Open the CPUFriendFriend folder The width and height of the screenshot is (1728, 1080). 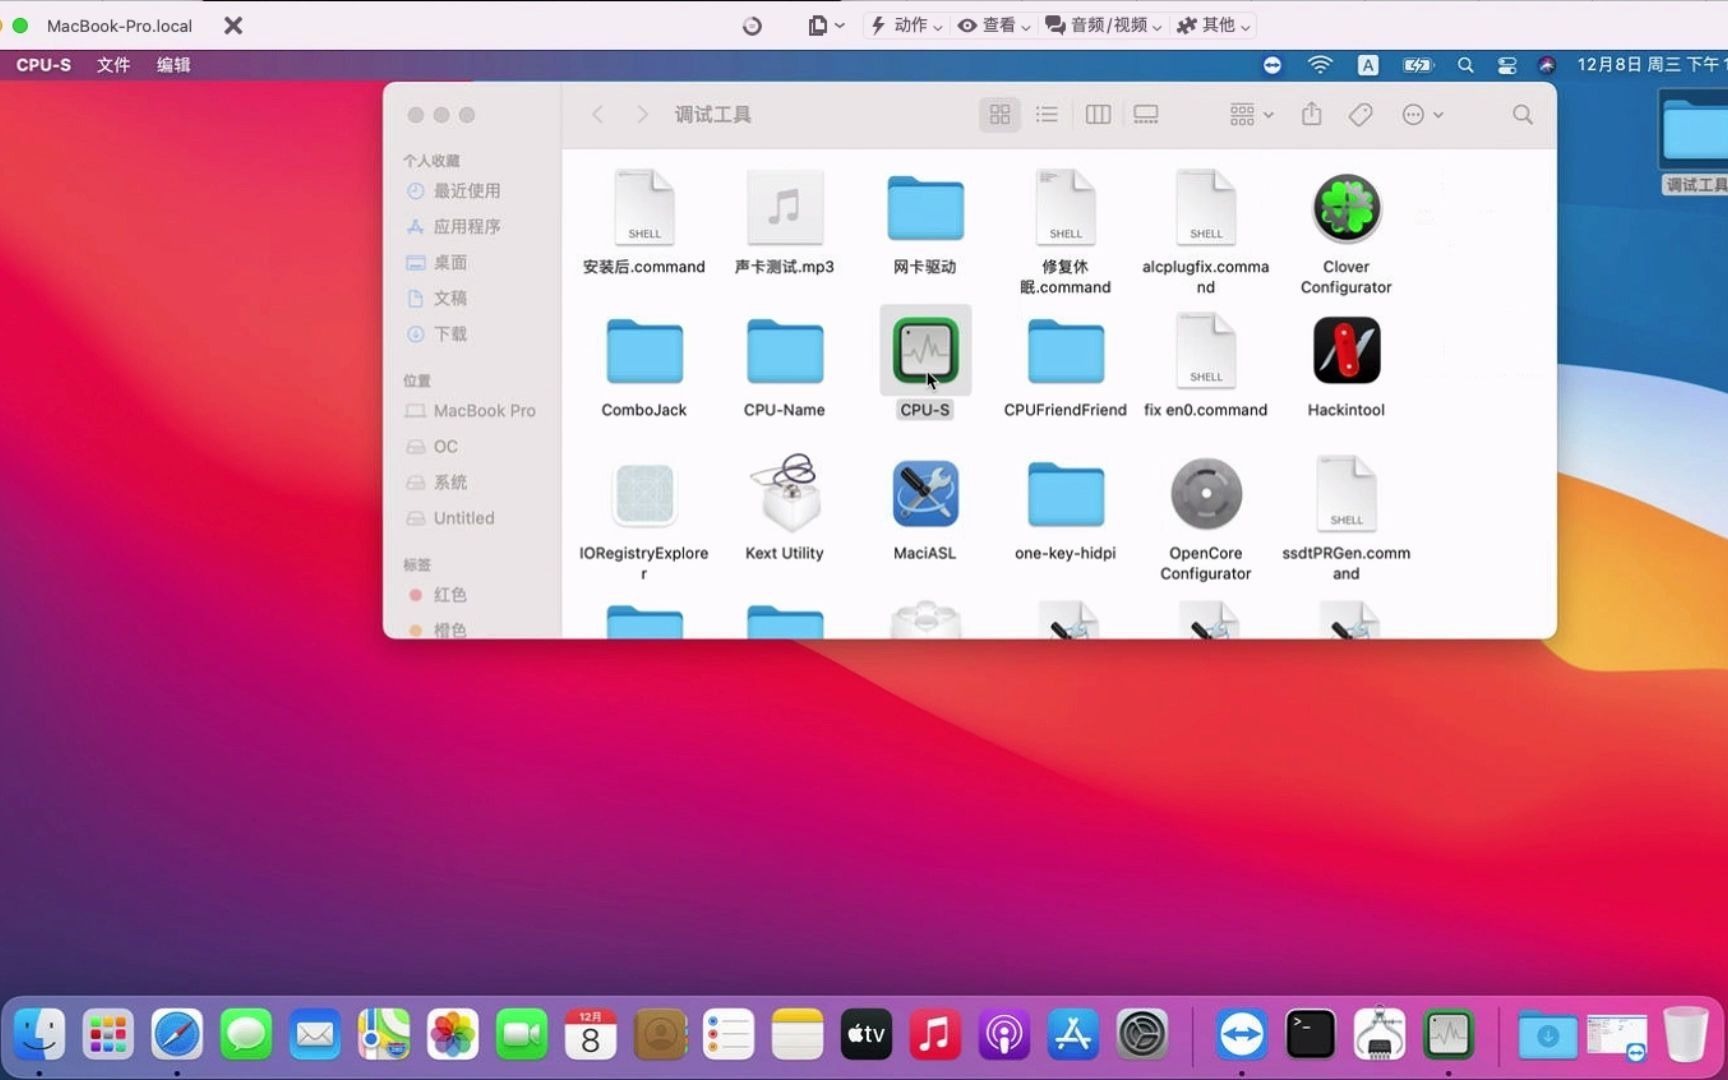pos(1065,351)
